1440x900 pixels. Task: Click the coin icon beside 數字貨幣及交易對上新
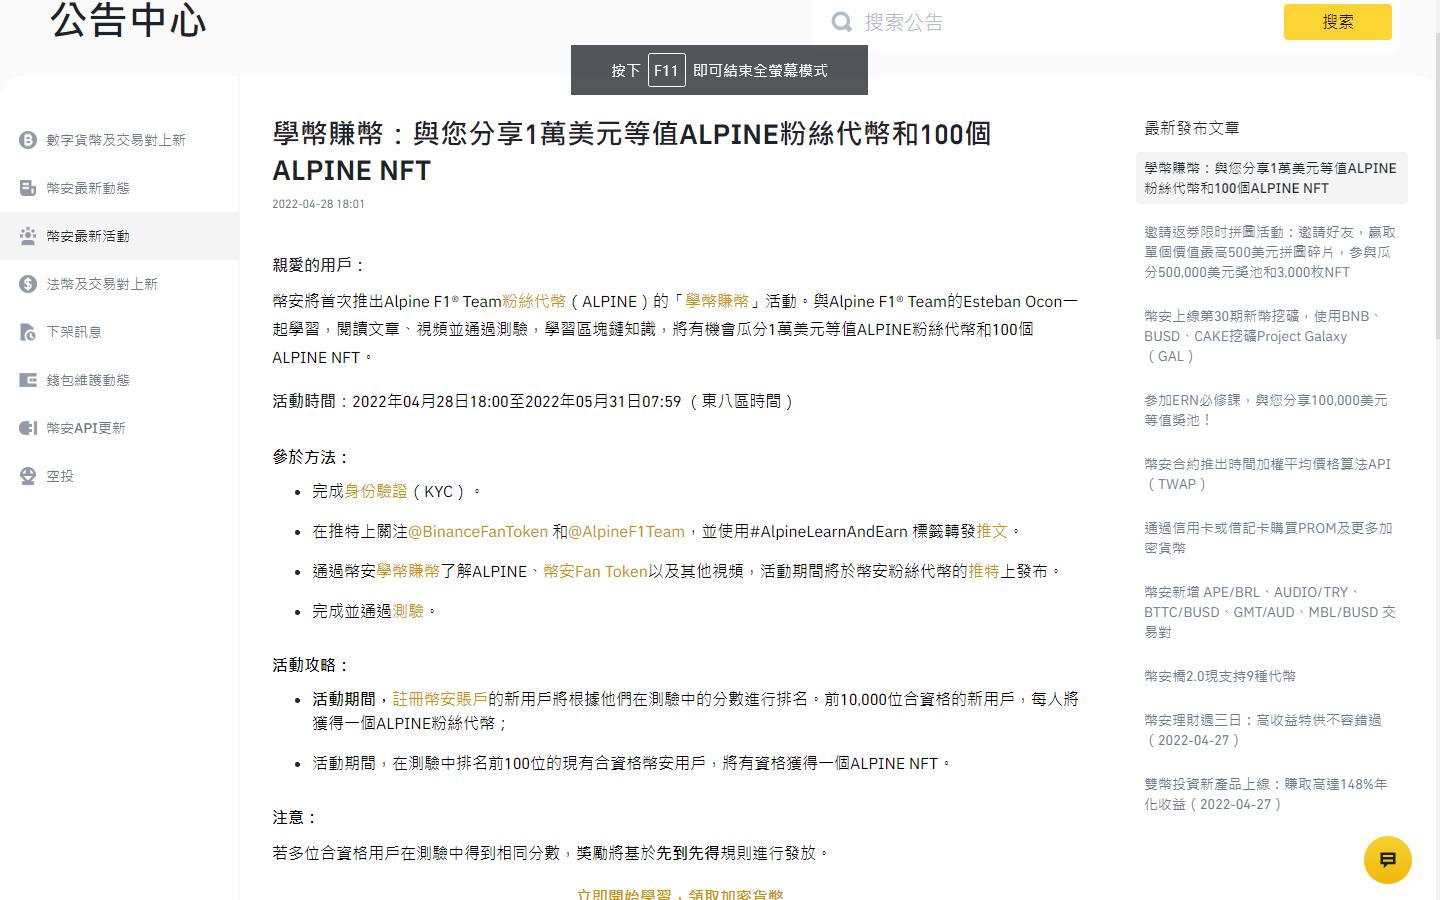28,140
